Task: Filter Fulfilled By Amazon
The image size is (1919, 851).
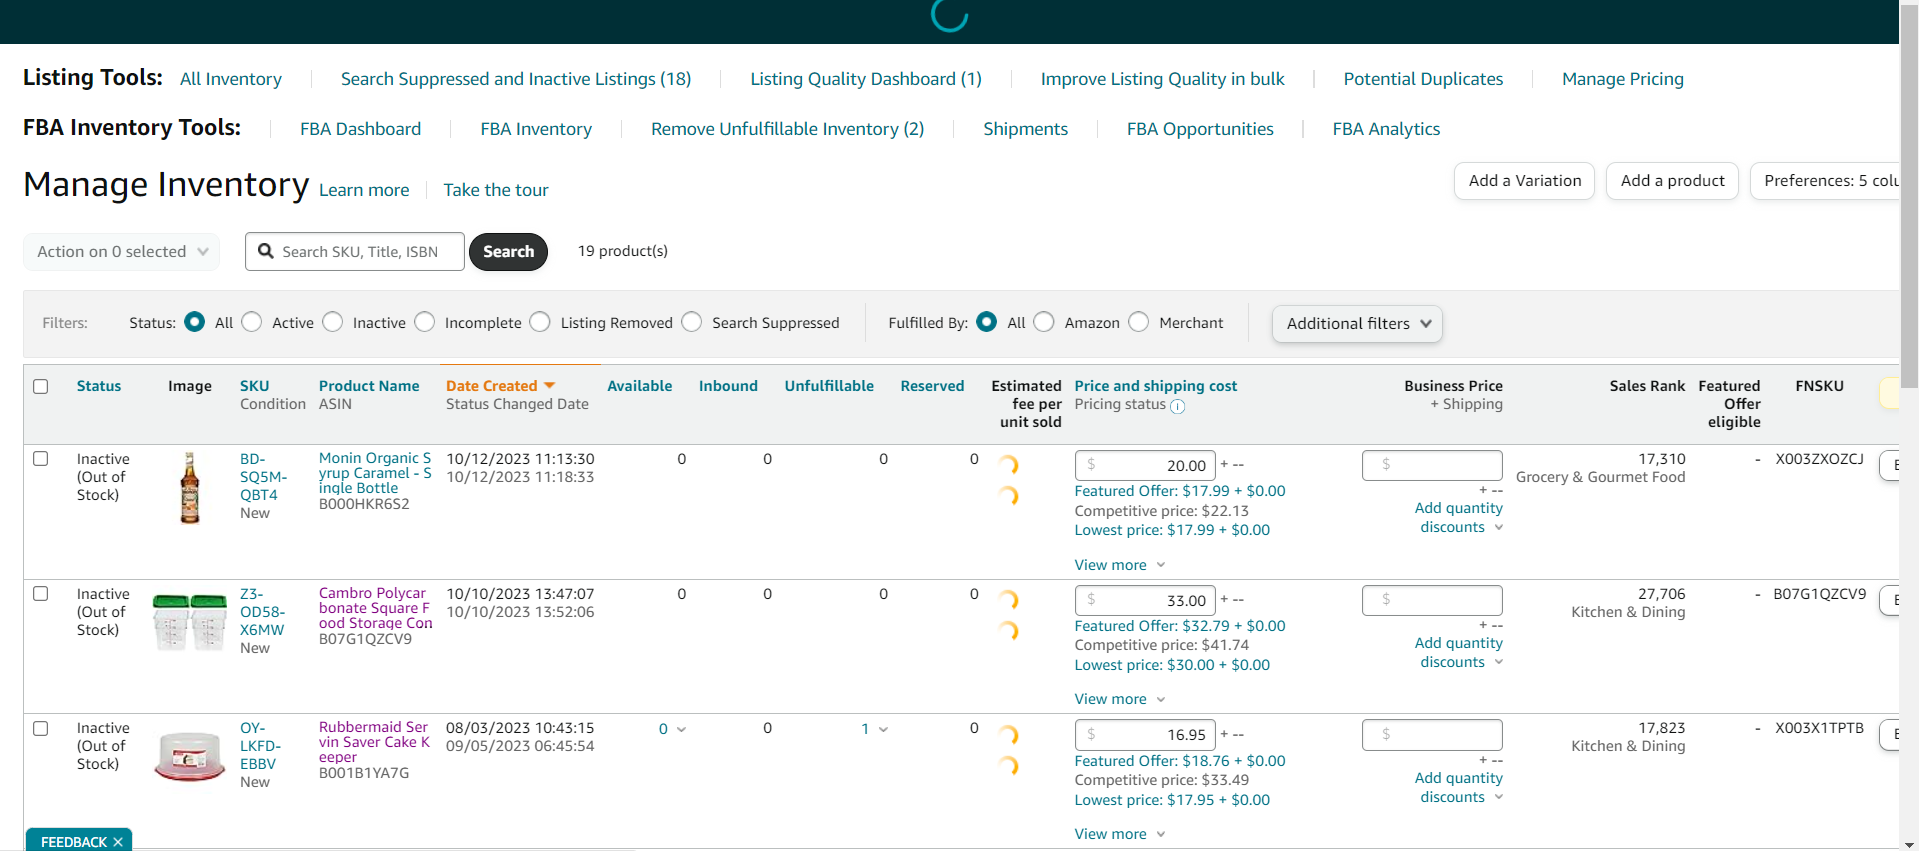Action: (1044, 322)
